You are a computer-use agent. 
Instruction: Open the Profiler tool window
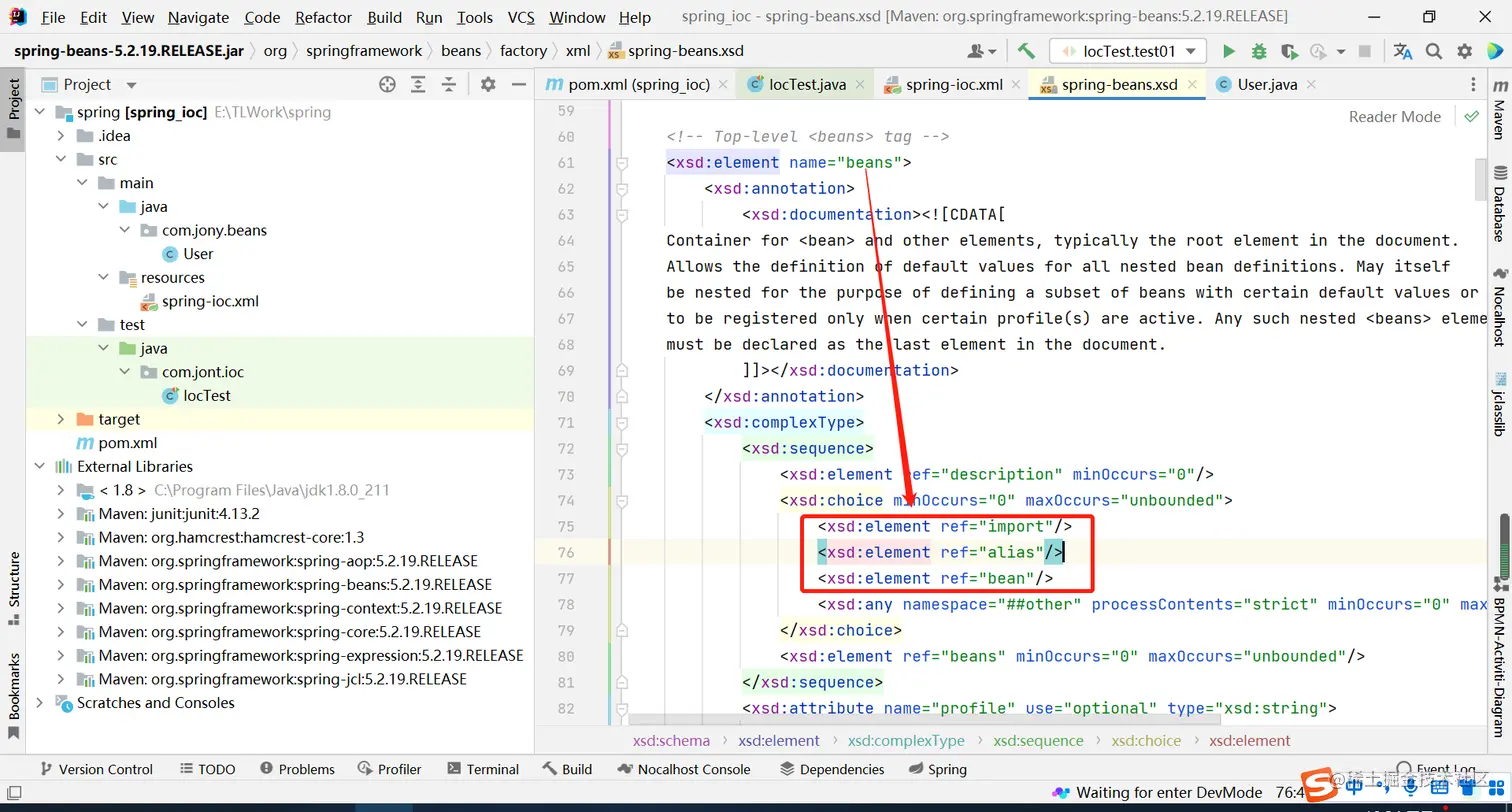click(390, 769)
